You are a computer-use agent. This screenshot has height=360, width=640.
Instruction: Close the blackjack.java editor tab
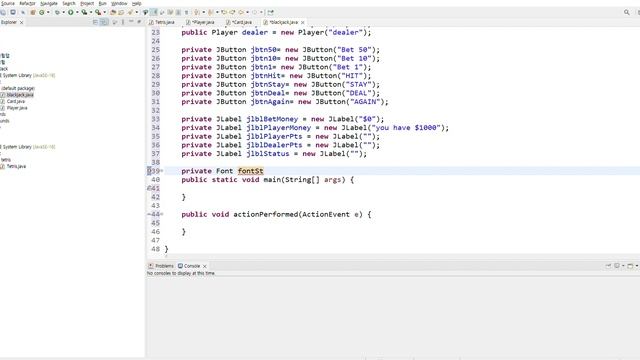[x=302, y=22]
